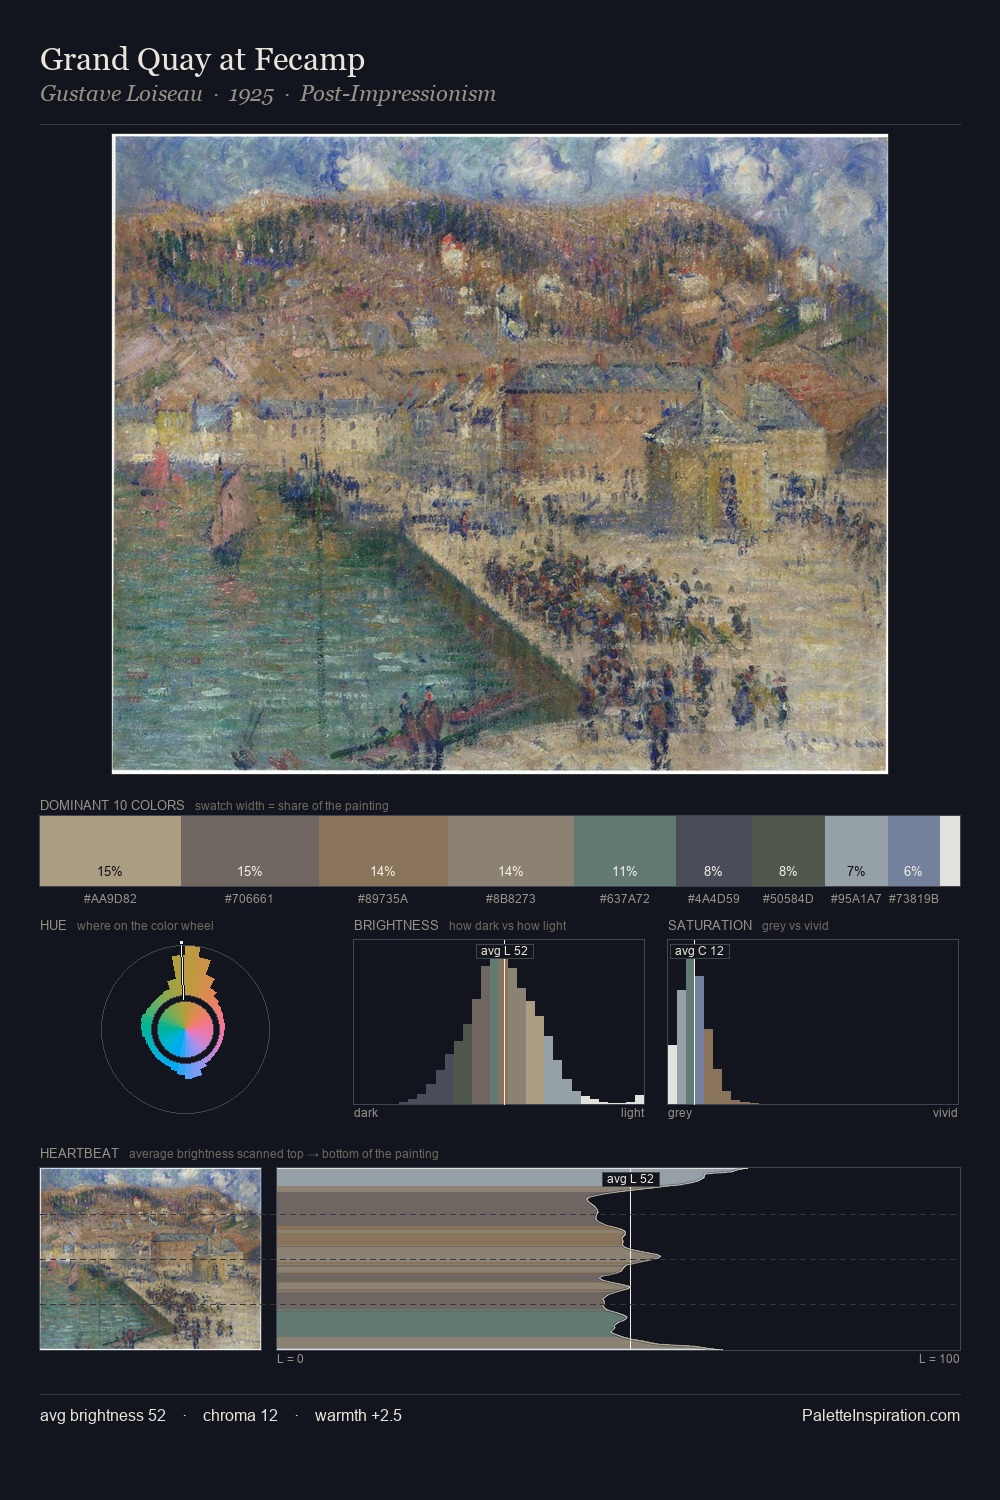The width and height of the screenshot is (1000, 1500).
Task: Click 'grey vs vivid' caption
Action: click(795, 926)
